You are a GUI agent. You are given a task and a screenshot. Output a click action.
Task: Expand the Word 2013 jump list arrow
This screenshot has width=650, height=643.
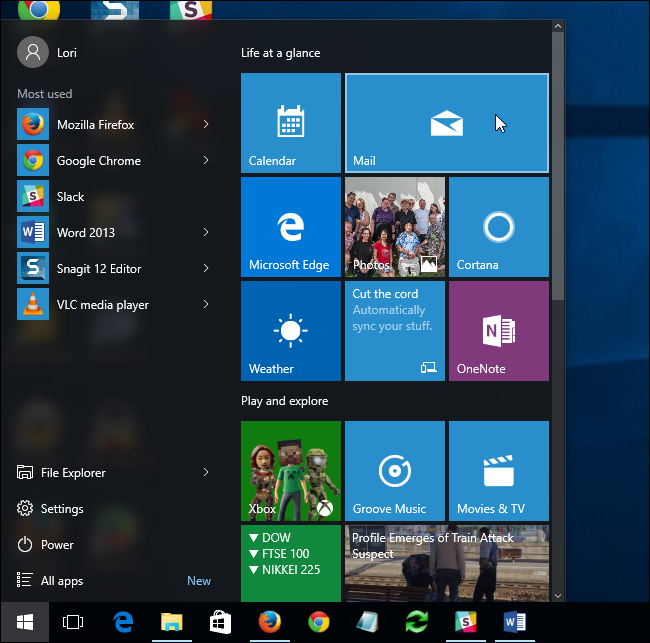click(x=206, y=233)
